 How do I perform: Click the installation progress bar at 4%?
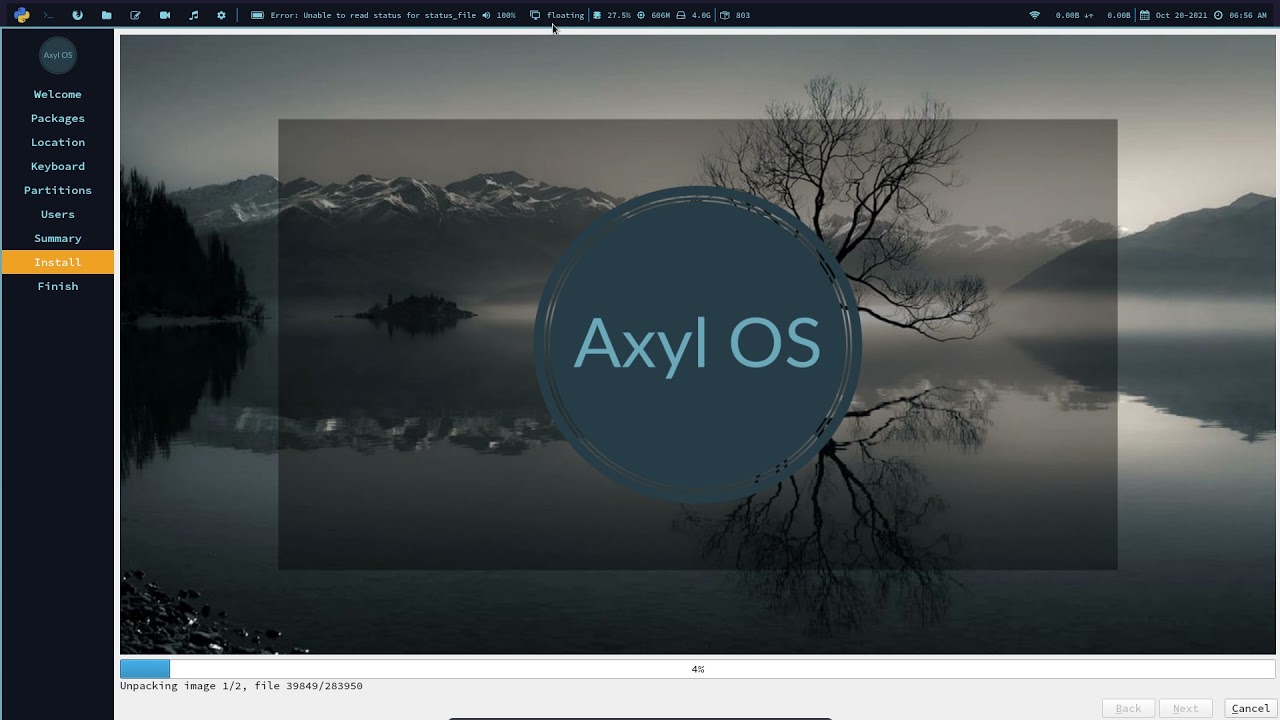(x=698, y=669)
